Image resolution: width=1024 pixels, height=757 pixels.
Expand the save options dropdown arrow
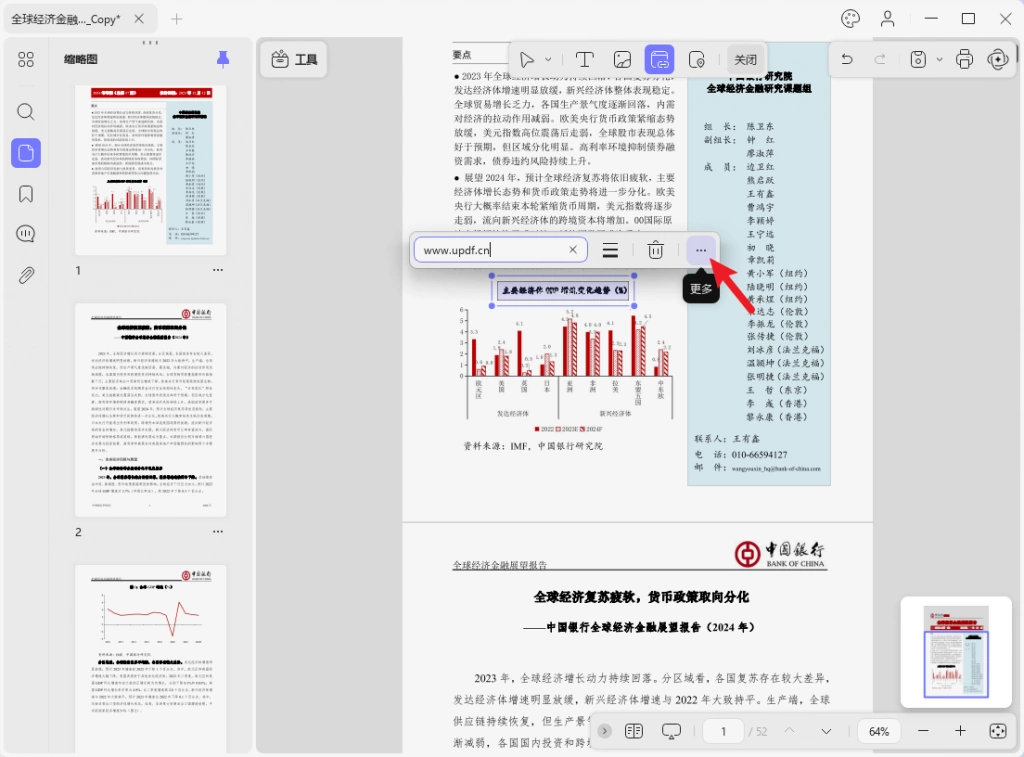coord(939,59)
